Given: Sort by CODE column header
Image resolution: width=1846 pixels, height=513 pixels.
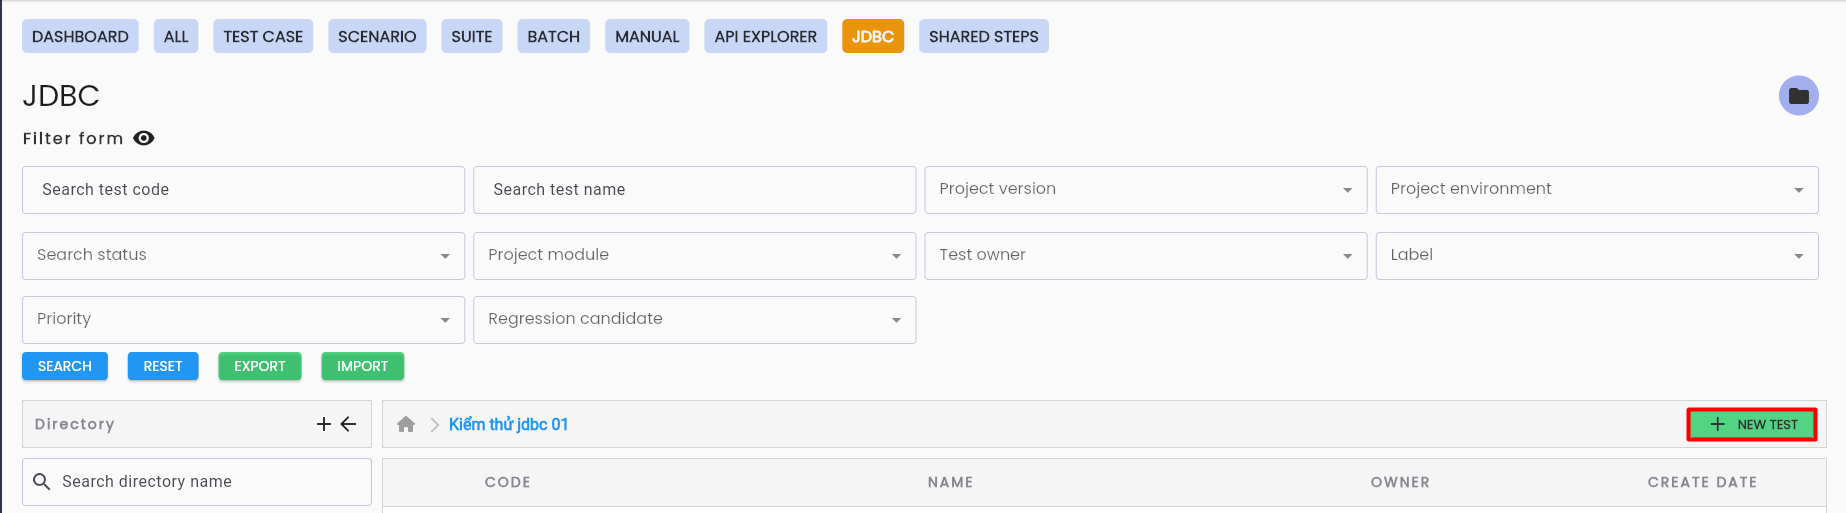Looking at the screenshot, I should 508,482.
